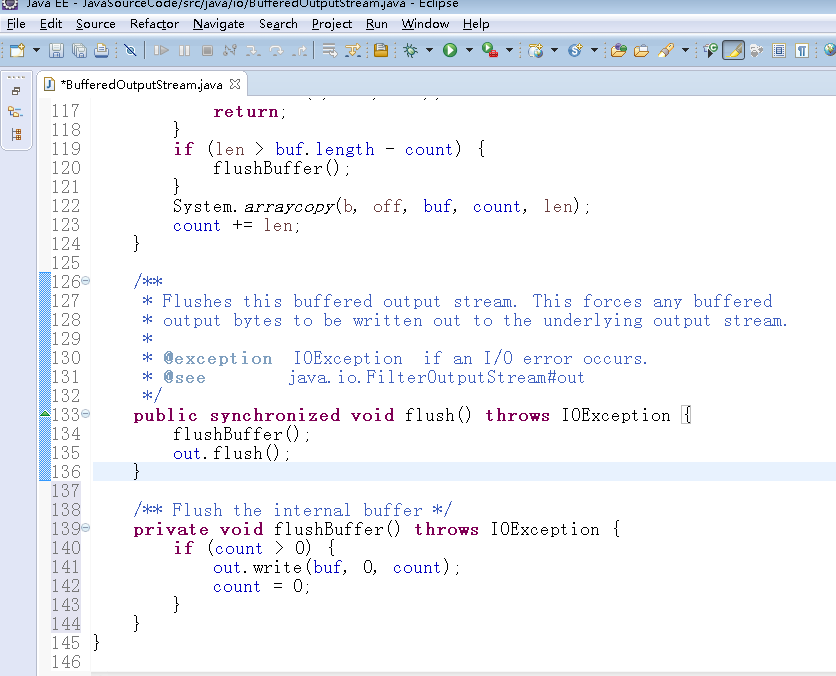Click the Save toolbar icon

pos(56,50)
